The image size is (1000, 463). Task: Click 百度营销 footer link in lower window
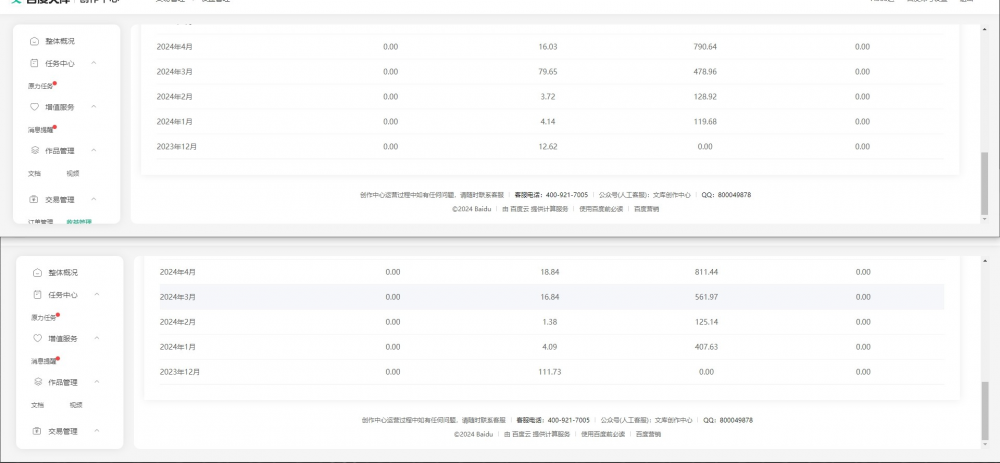(x=648, y=434)
